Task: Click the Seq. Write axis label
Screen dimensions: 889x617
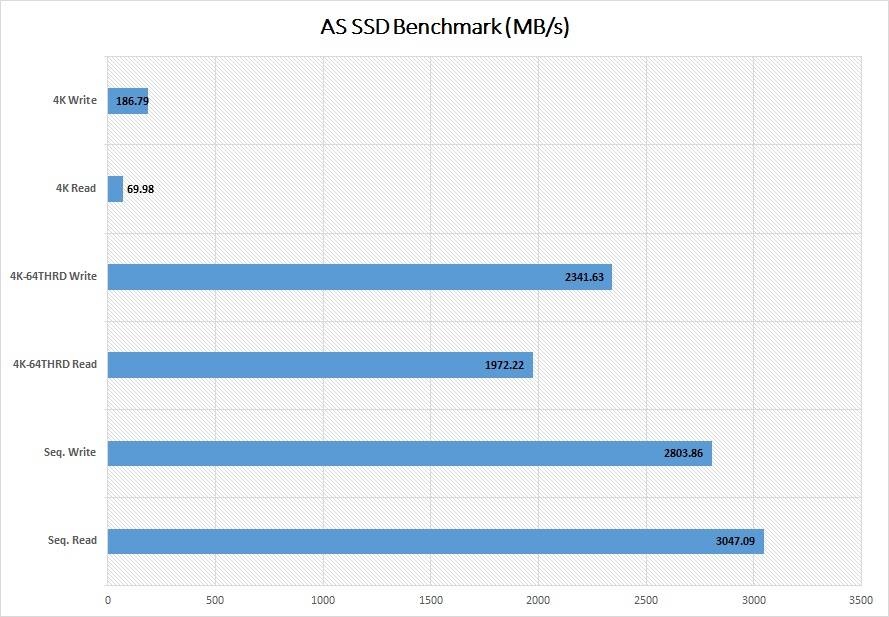Action: coord(70,453)
